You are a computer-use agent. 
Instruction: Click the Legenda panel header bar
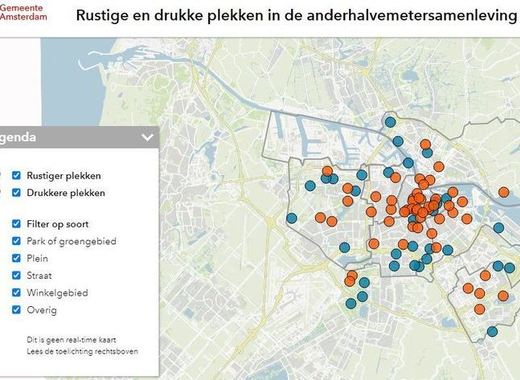[79, 137]
